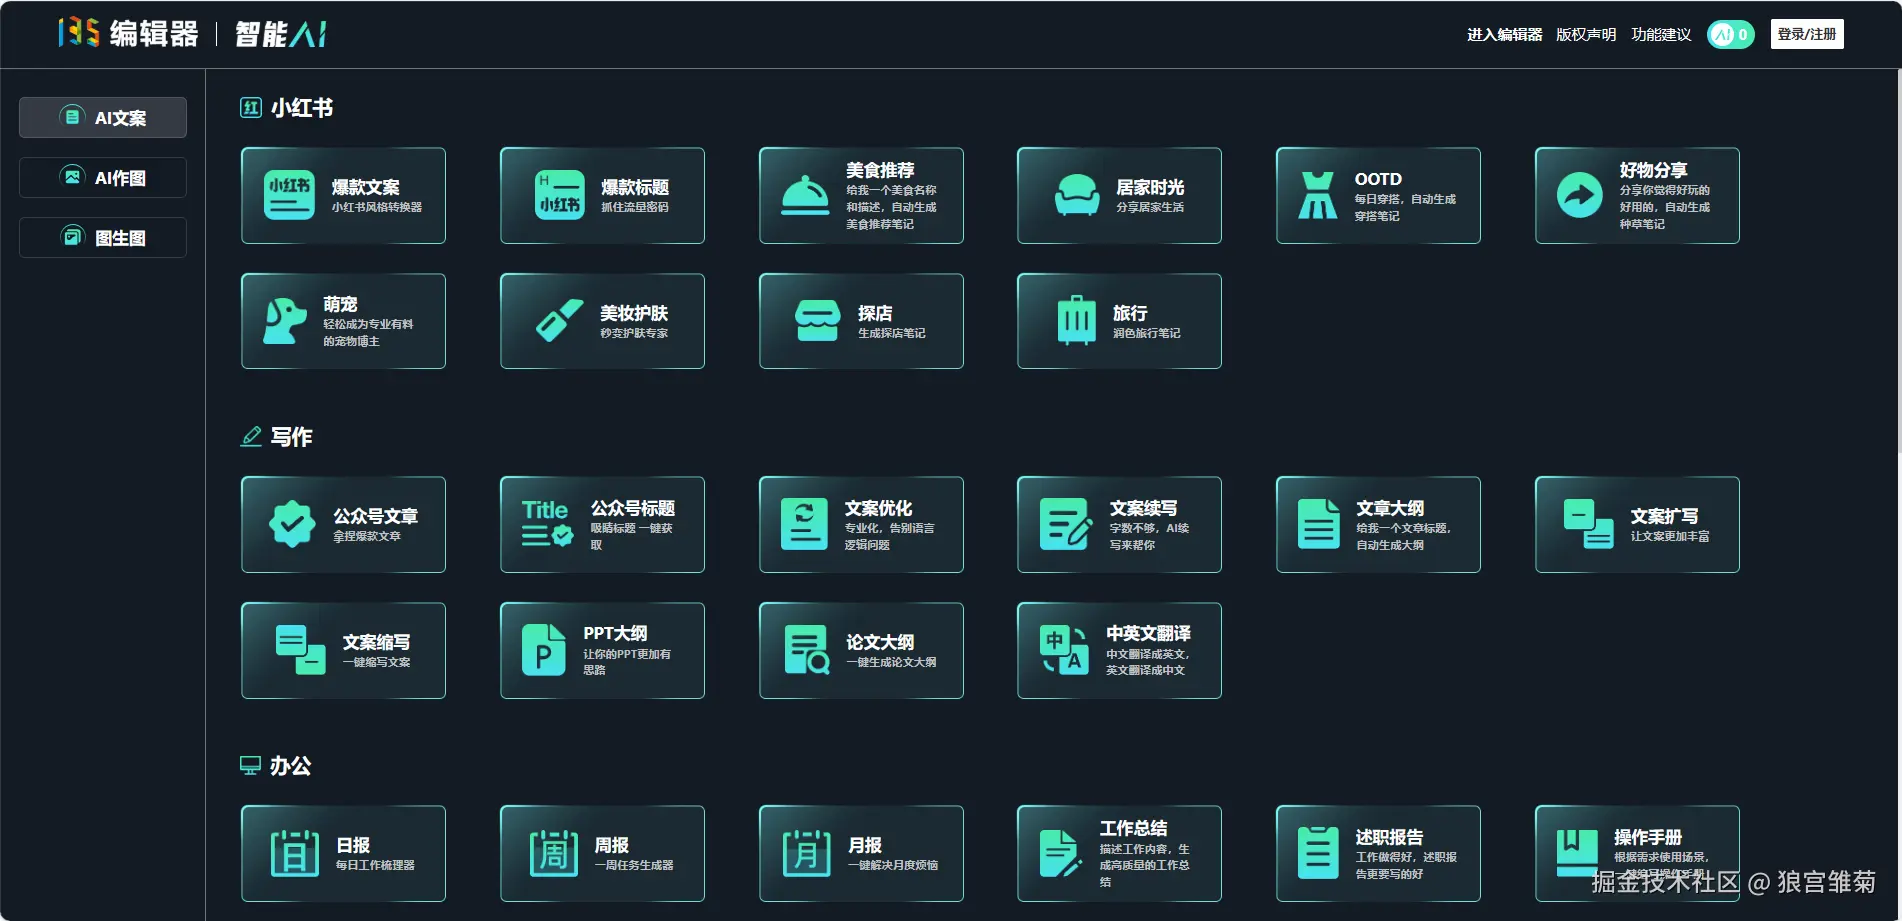Viewport: 1902px width, 921px height.
Task: Click the 进入编辑器 link
Action: point(1505,35)
